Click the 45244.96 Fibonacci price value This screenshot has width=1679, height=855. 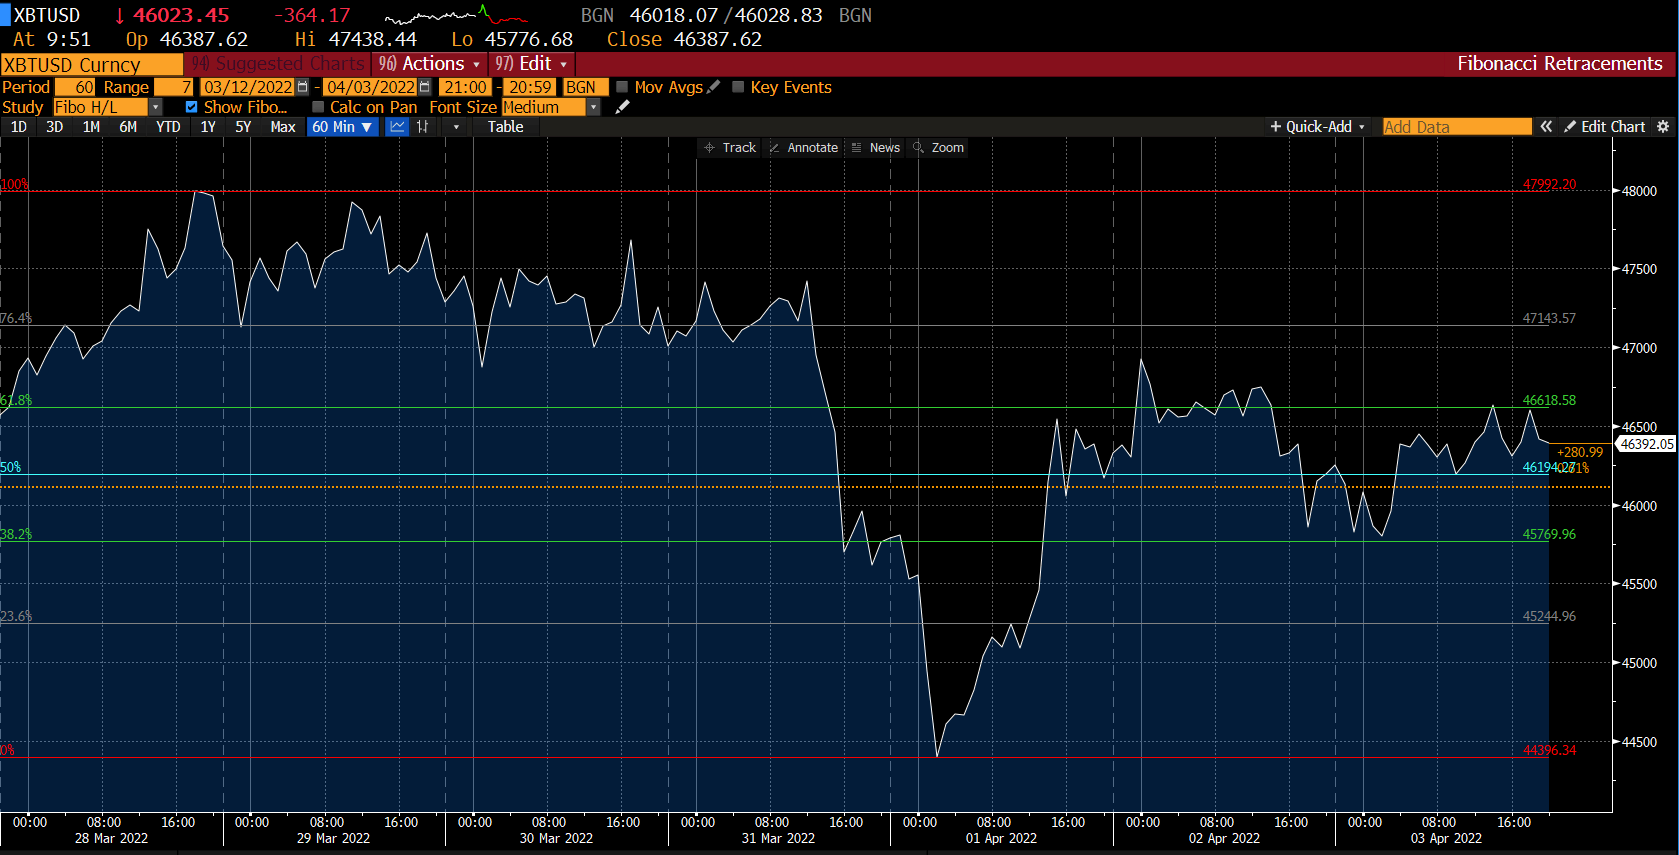pos(1549,616)
